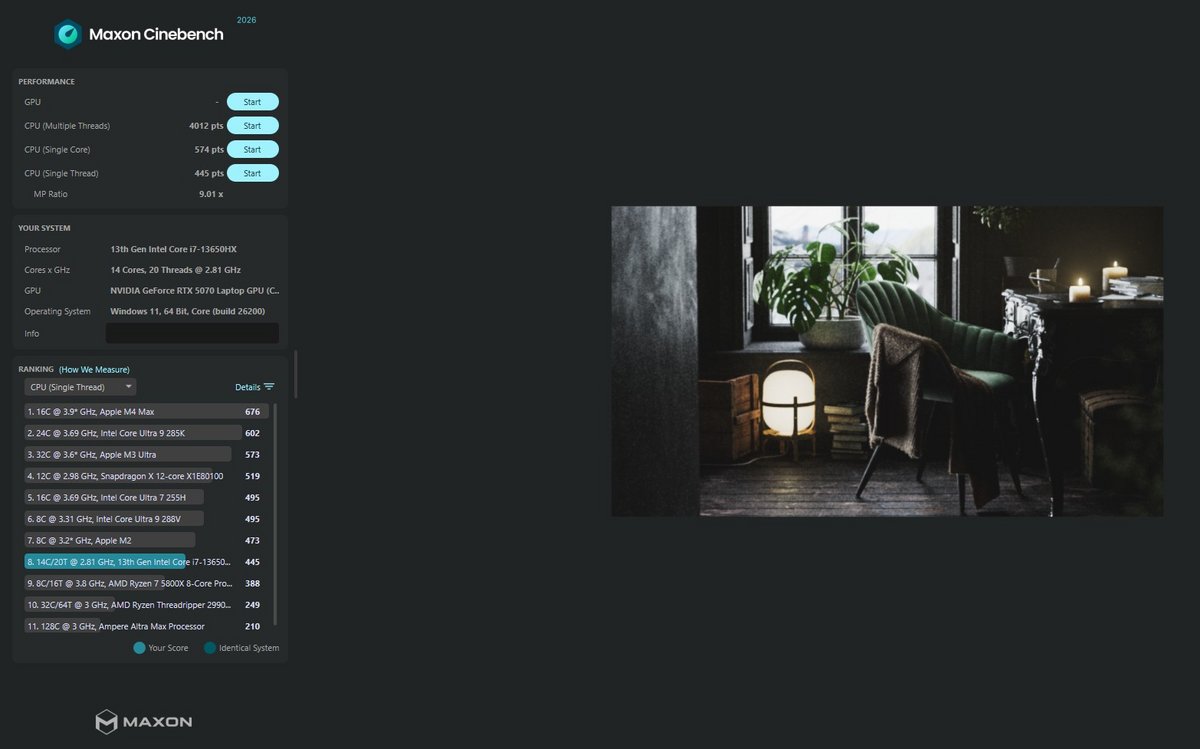Select the Apple M2 ranking row
The height and width of the screenshot is (749, 1200).
click(147, 541)
